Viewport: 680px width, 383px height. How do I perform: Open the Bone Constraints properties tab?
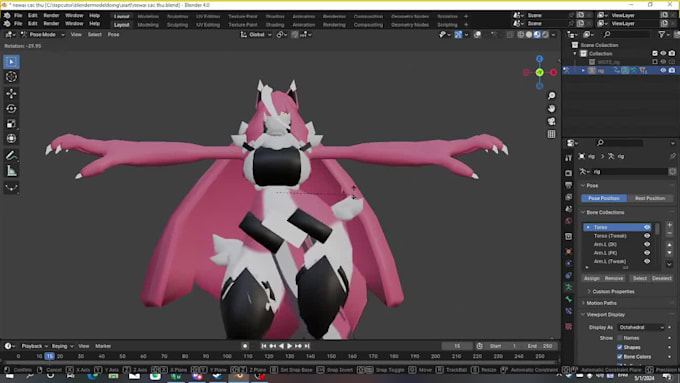click(569, 311)
